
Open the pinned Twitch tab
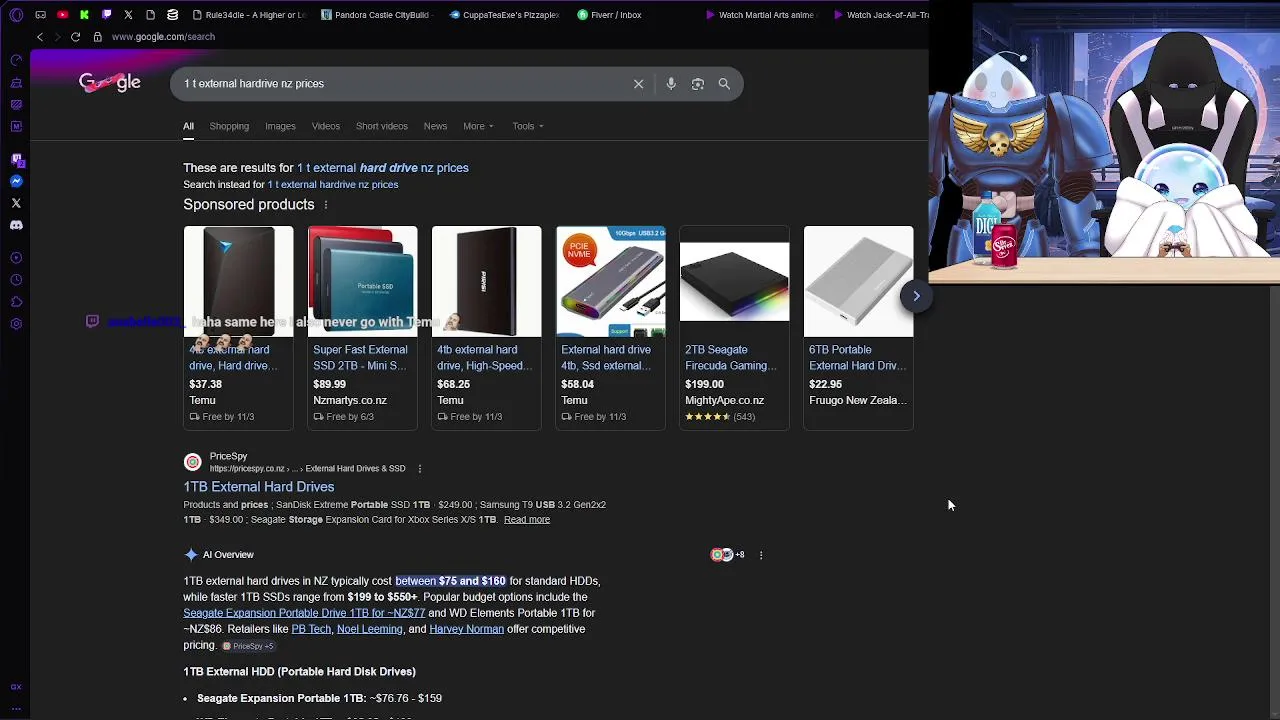click(x=106, y=15)
